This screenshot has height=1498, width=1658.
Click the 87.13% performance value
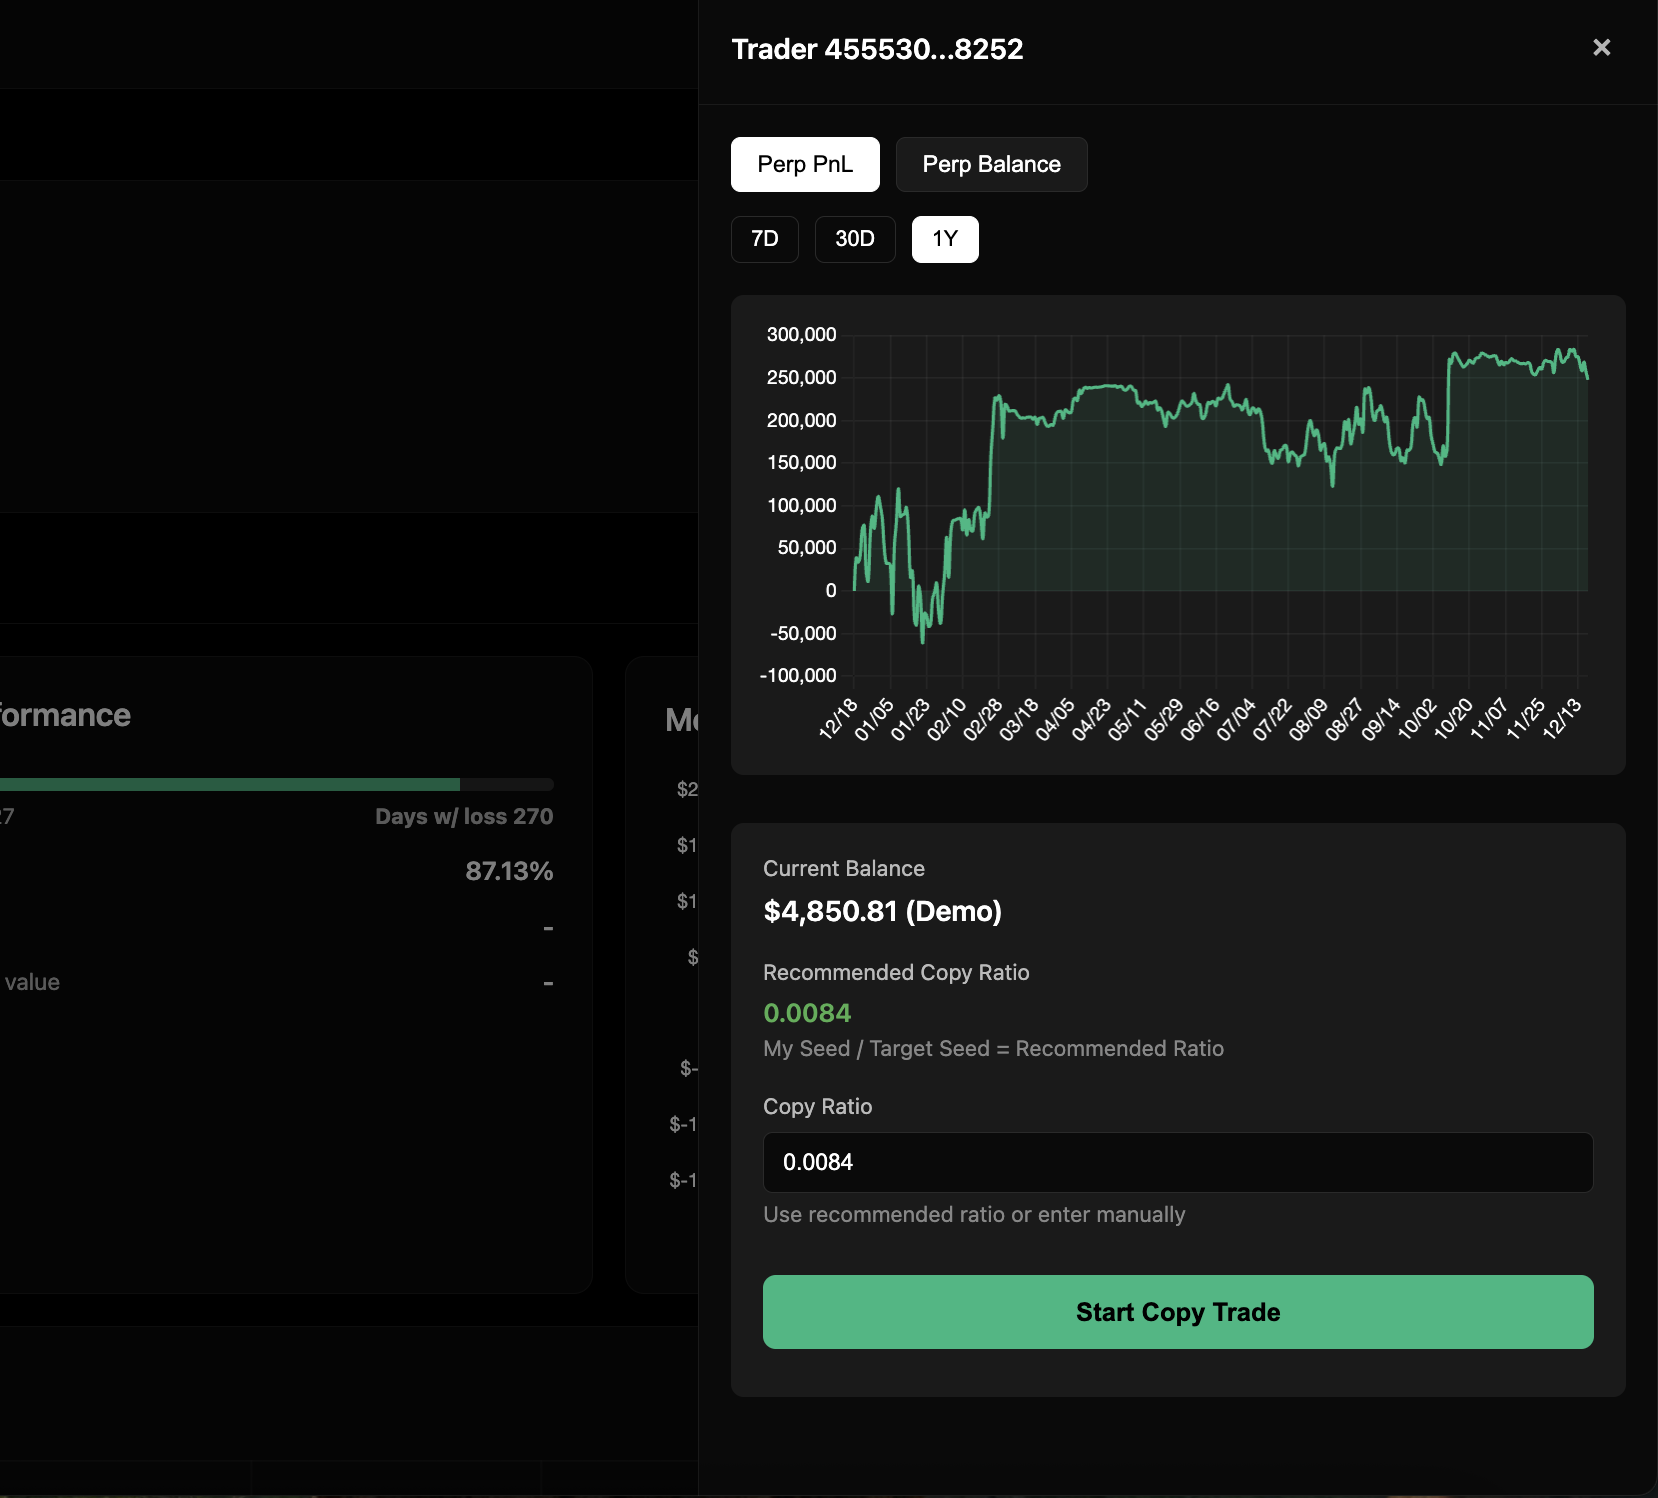(509, 871)
